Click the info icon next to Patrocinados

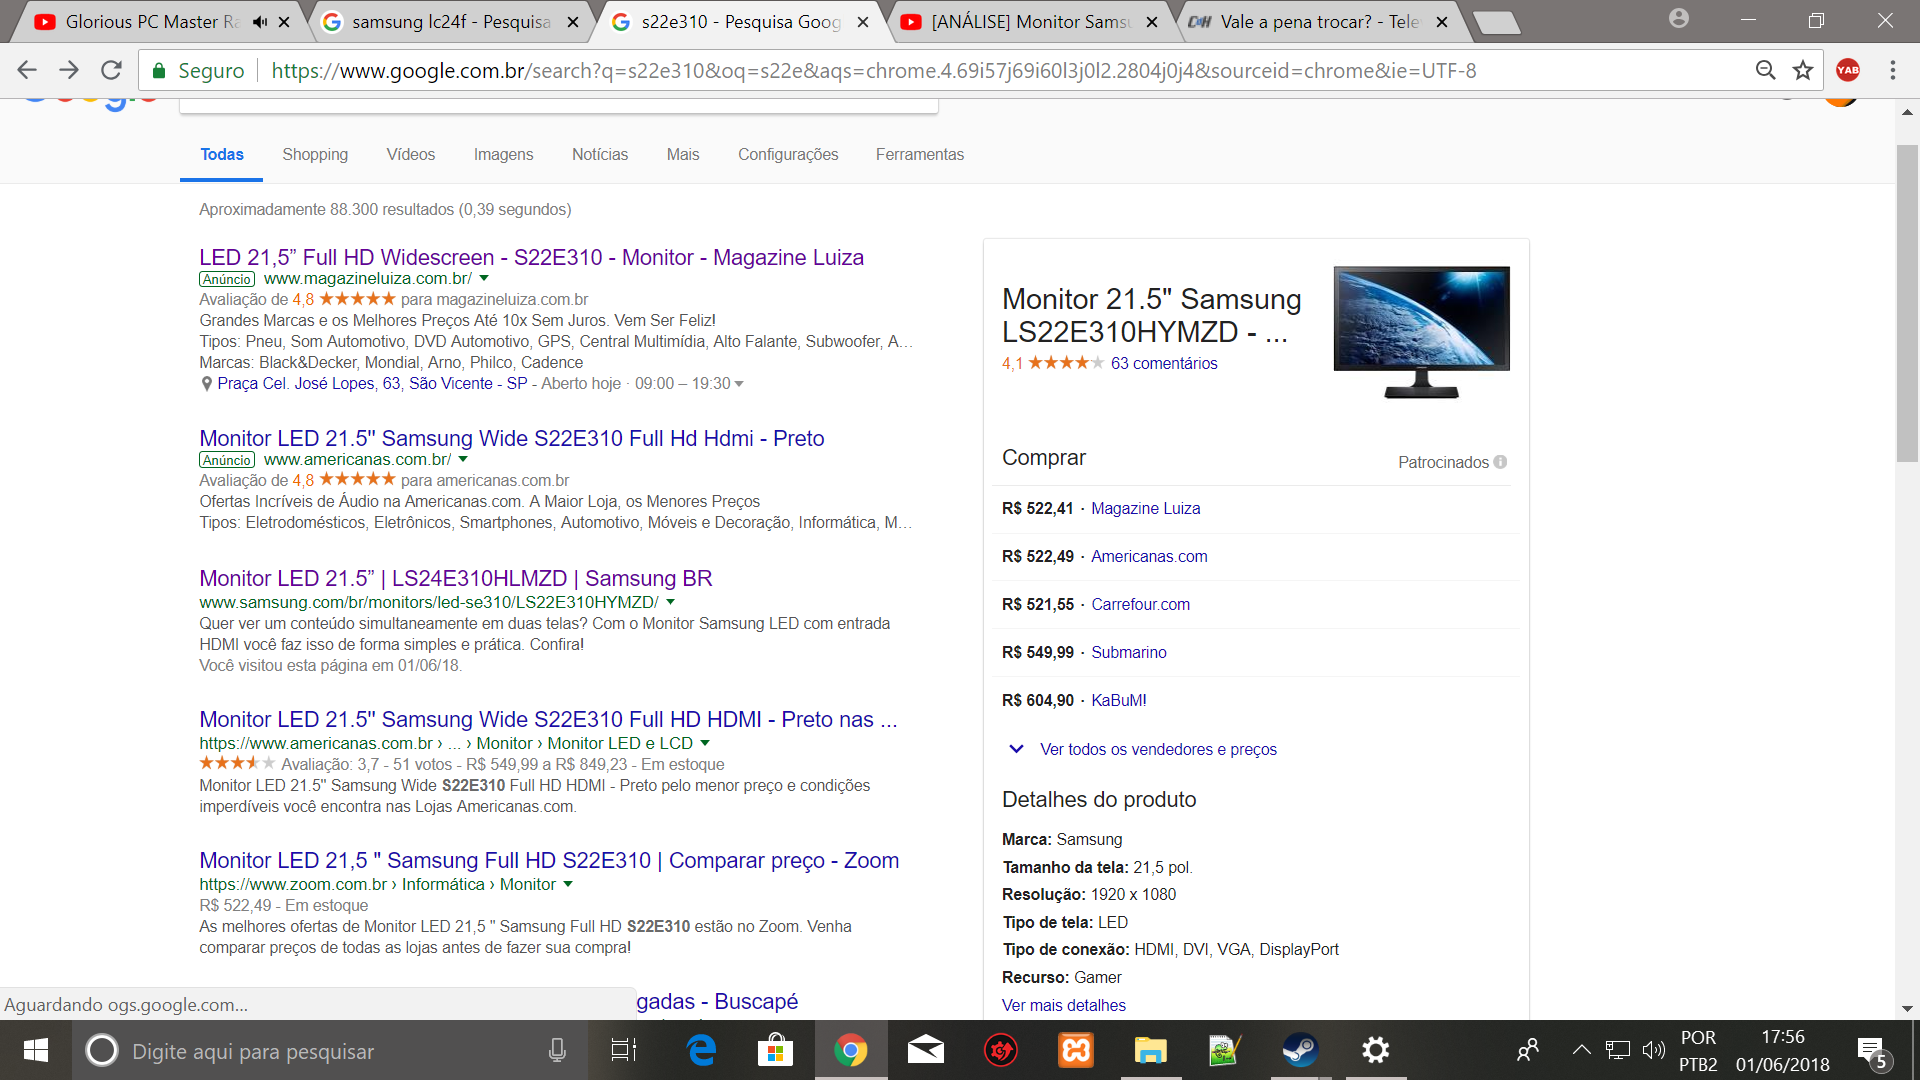point(1500,462)
